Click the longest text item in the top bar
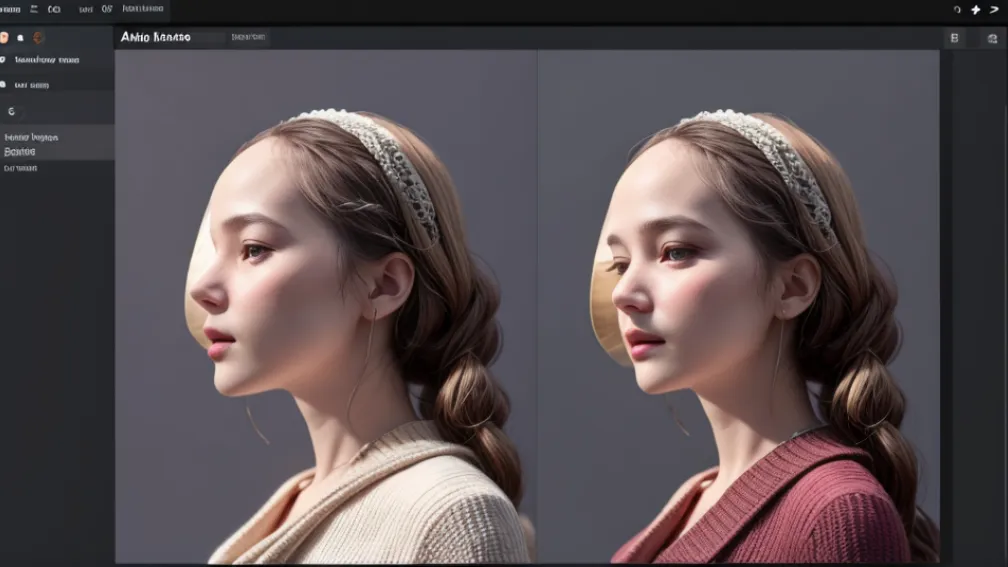The width and height of the screenshot is (1008, 567). (145, 9)
